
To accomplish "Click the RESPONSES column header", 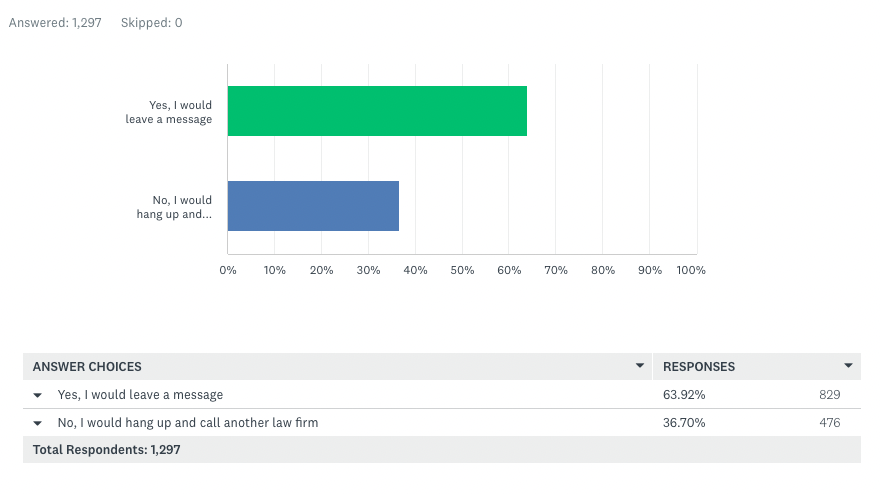I will (x=699, y=367).
